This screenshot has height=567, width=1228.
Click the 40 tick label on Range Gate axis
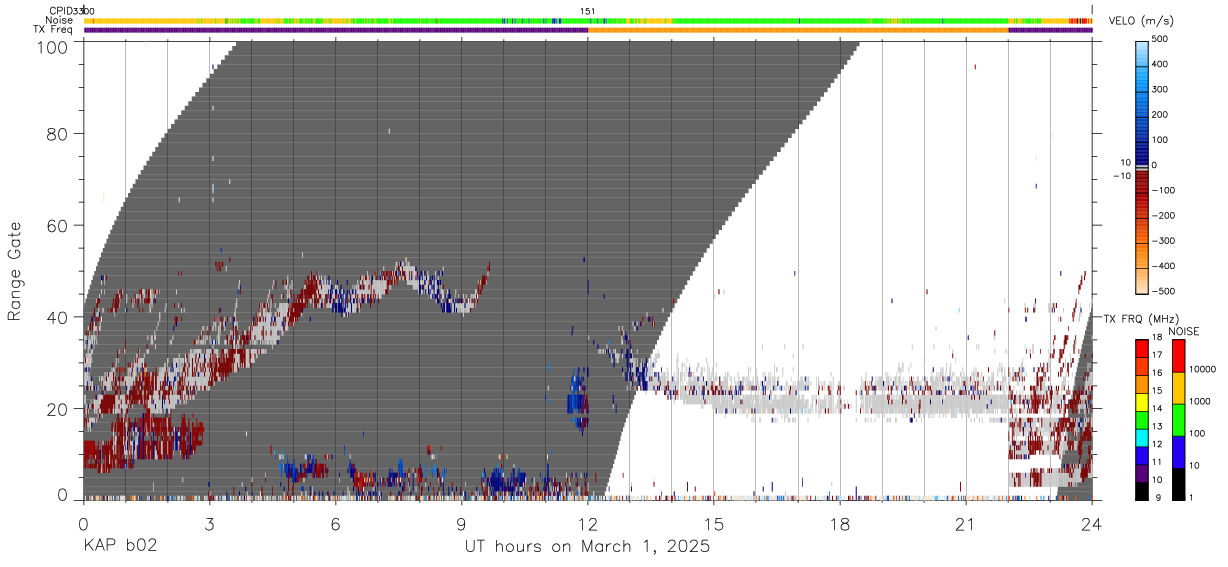tap(58, 317)
